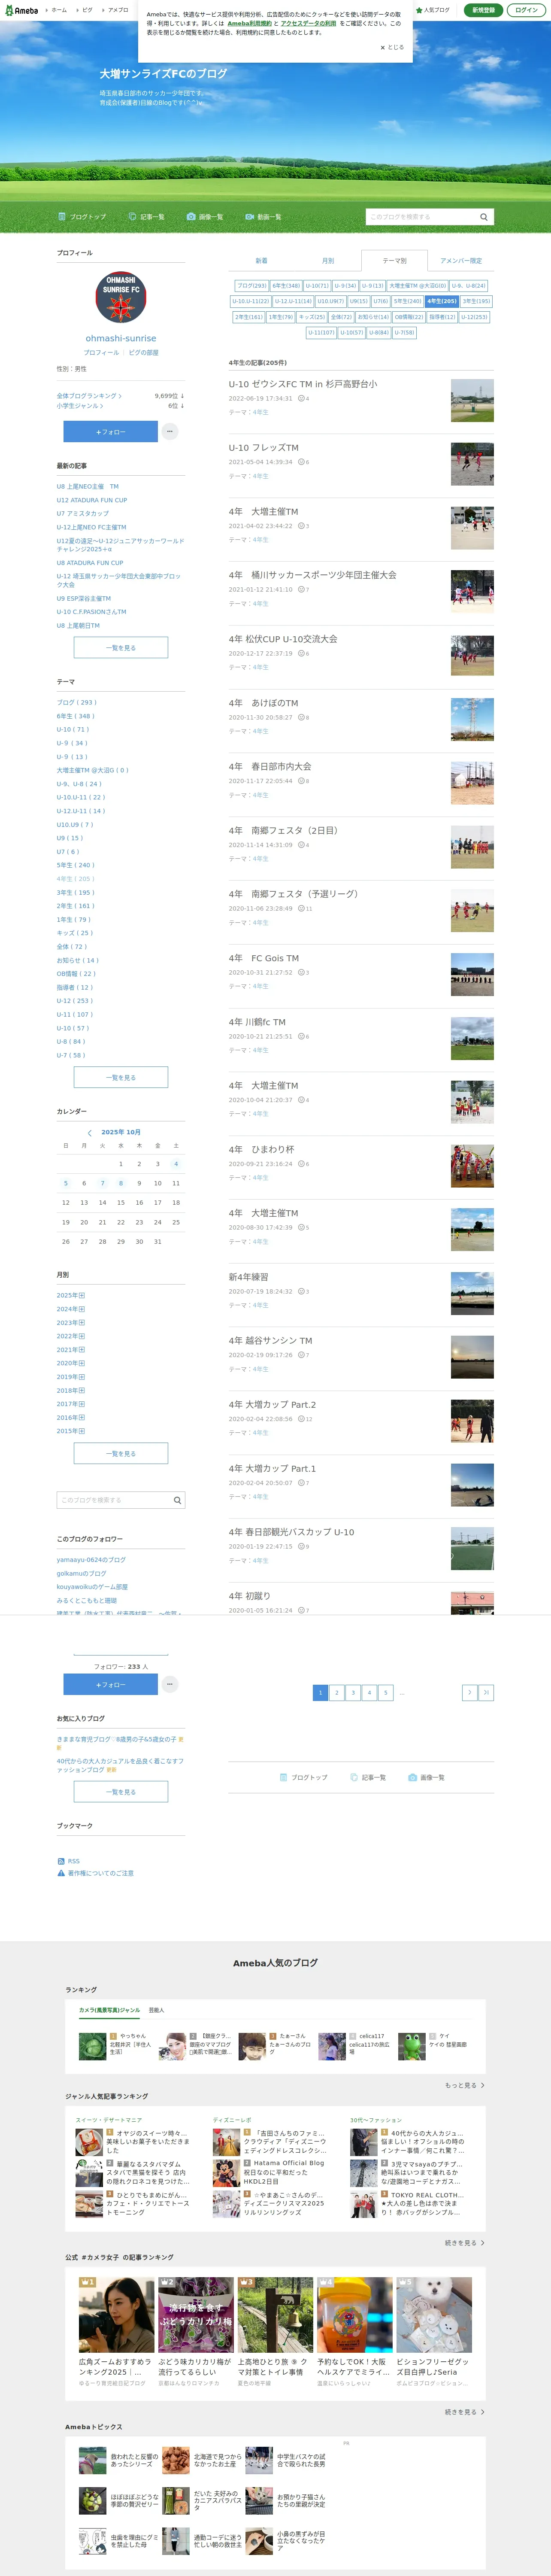
Task: Select the テーマ別 tab
Action: [x=394, y=260]
